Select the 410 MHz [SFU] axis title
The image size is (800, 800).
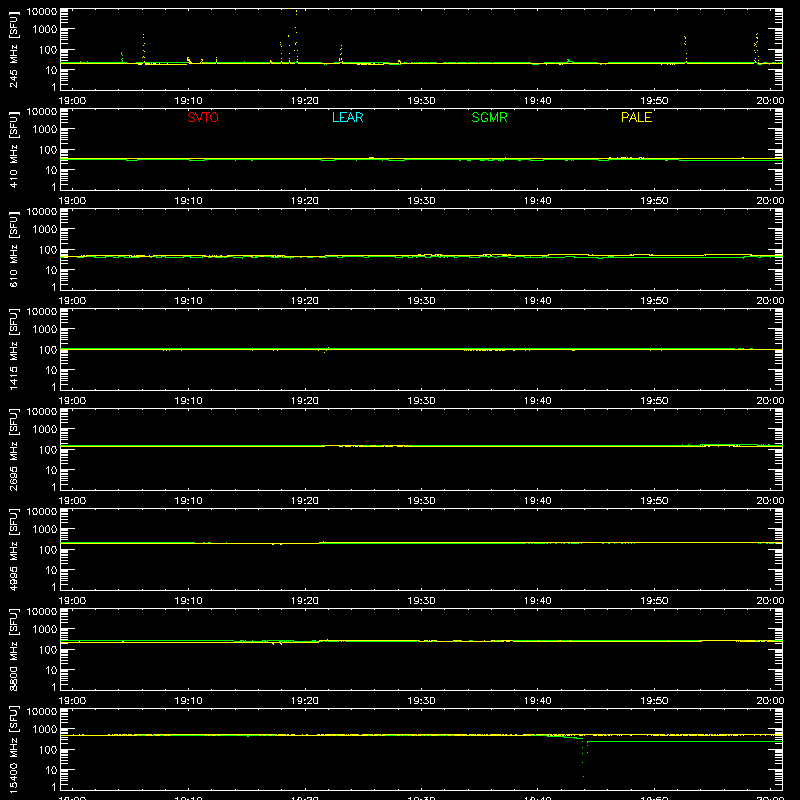click(x=13, y=149)
